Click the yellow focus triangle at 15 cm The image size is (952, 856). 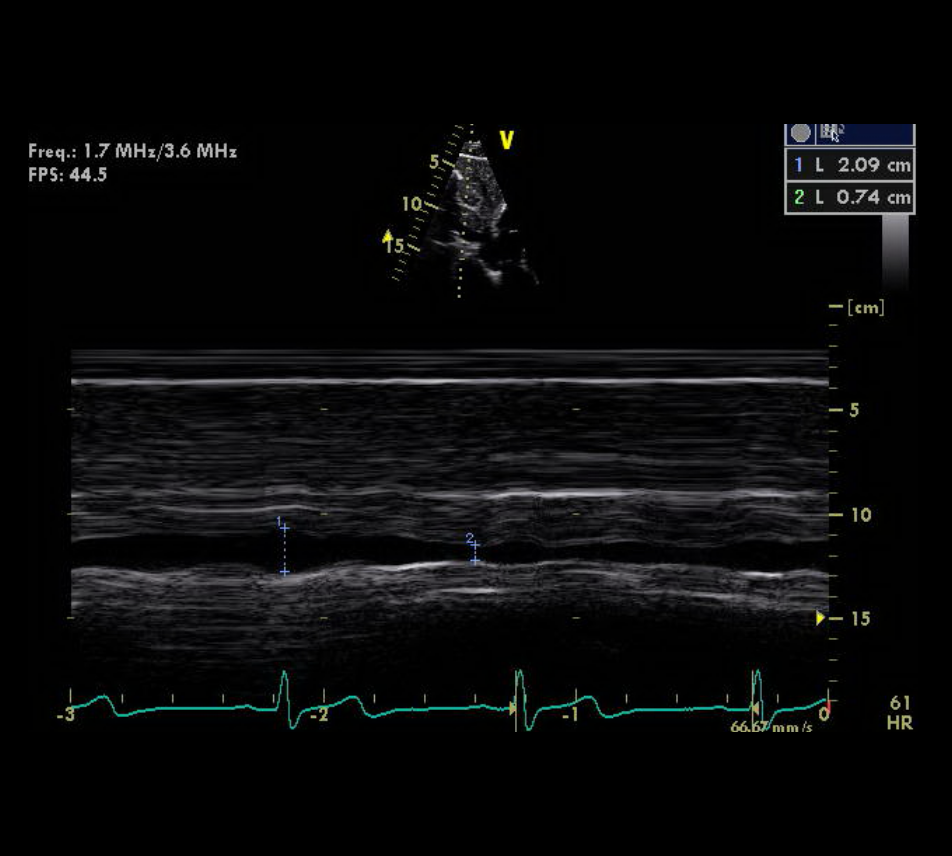point(820,619)
